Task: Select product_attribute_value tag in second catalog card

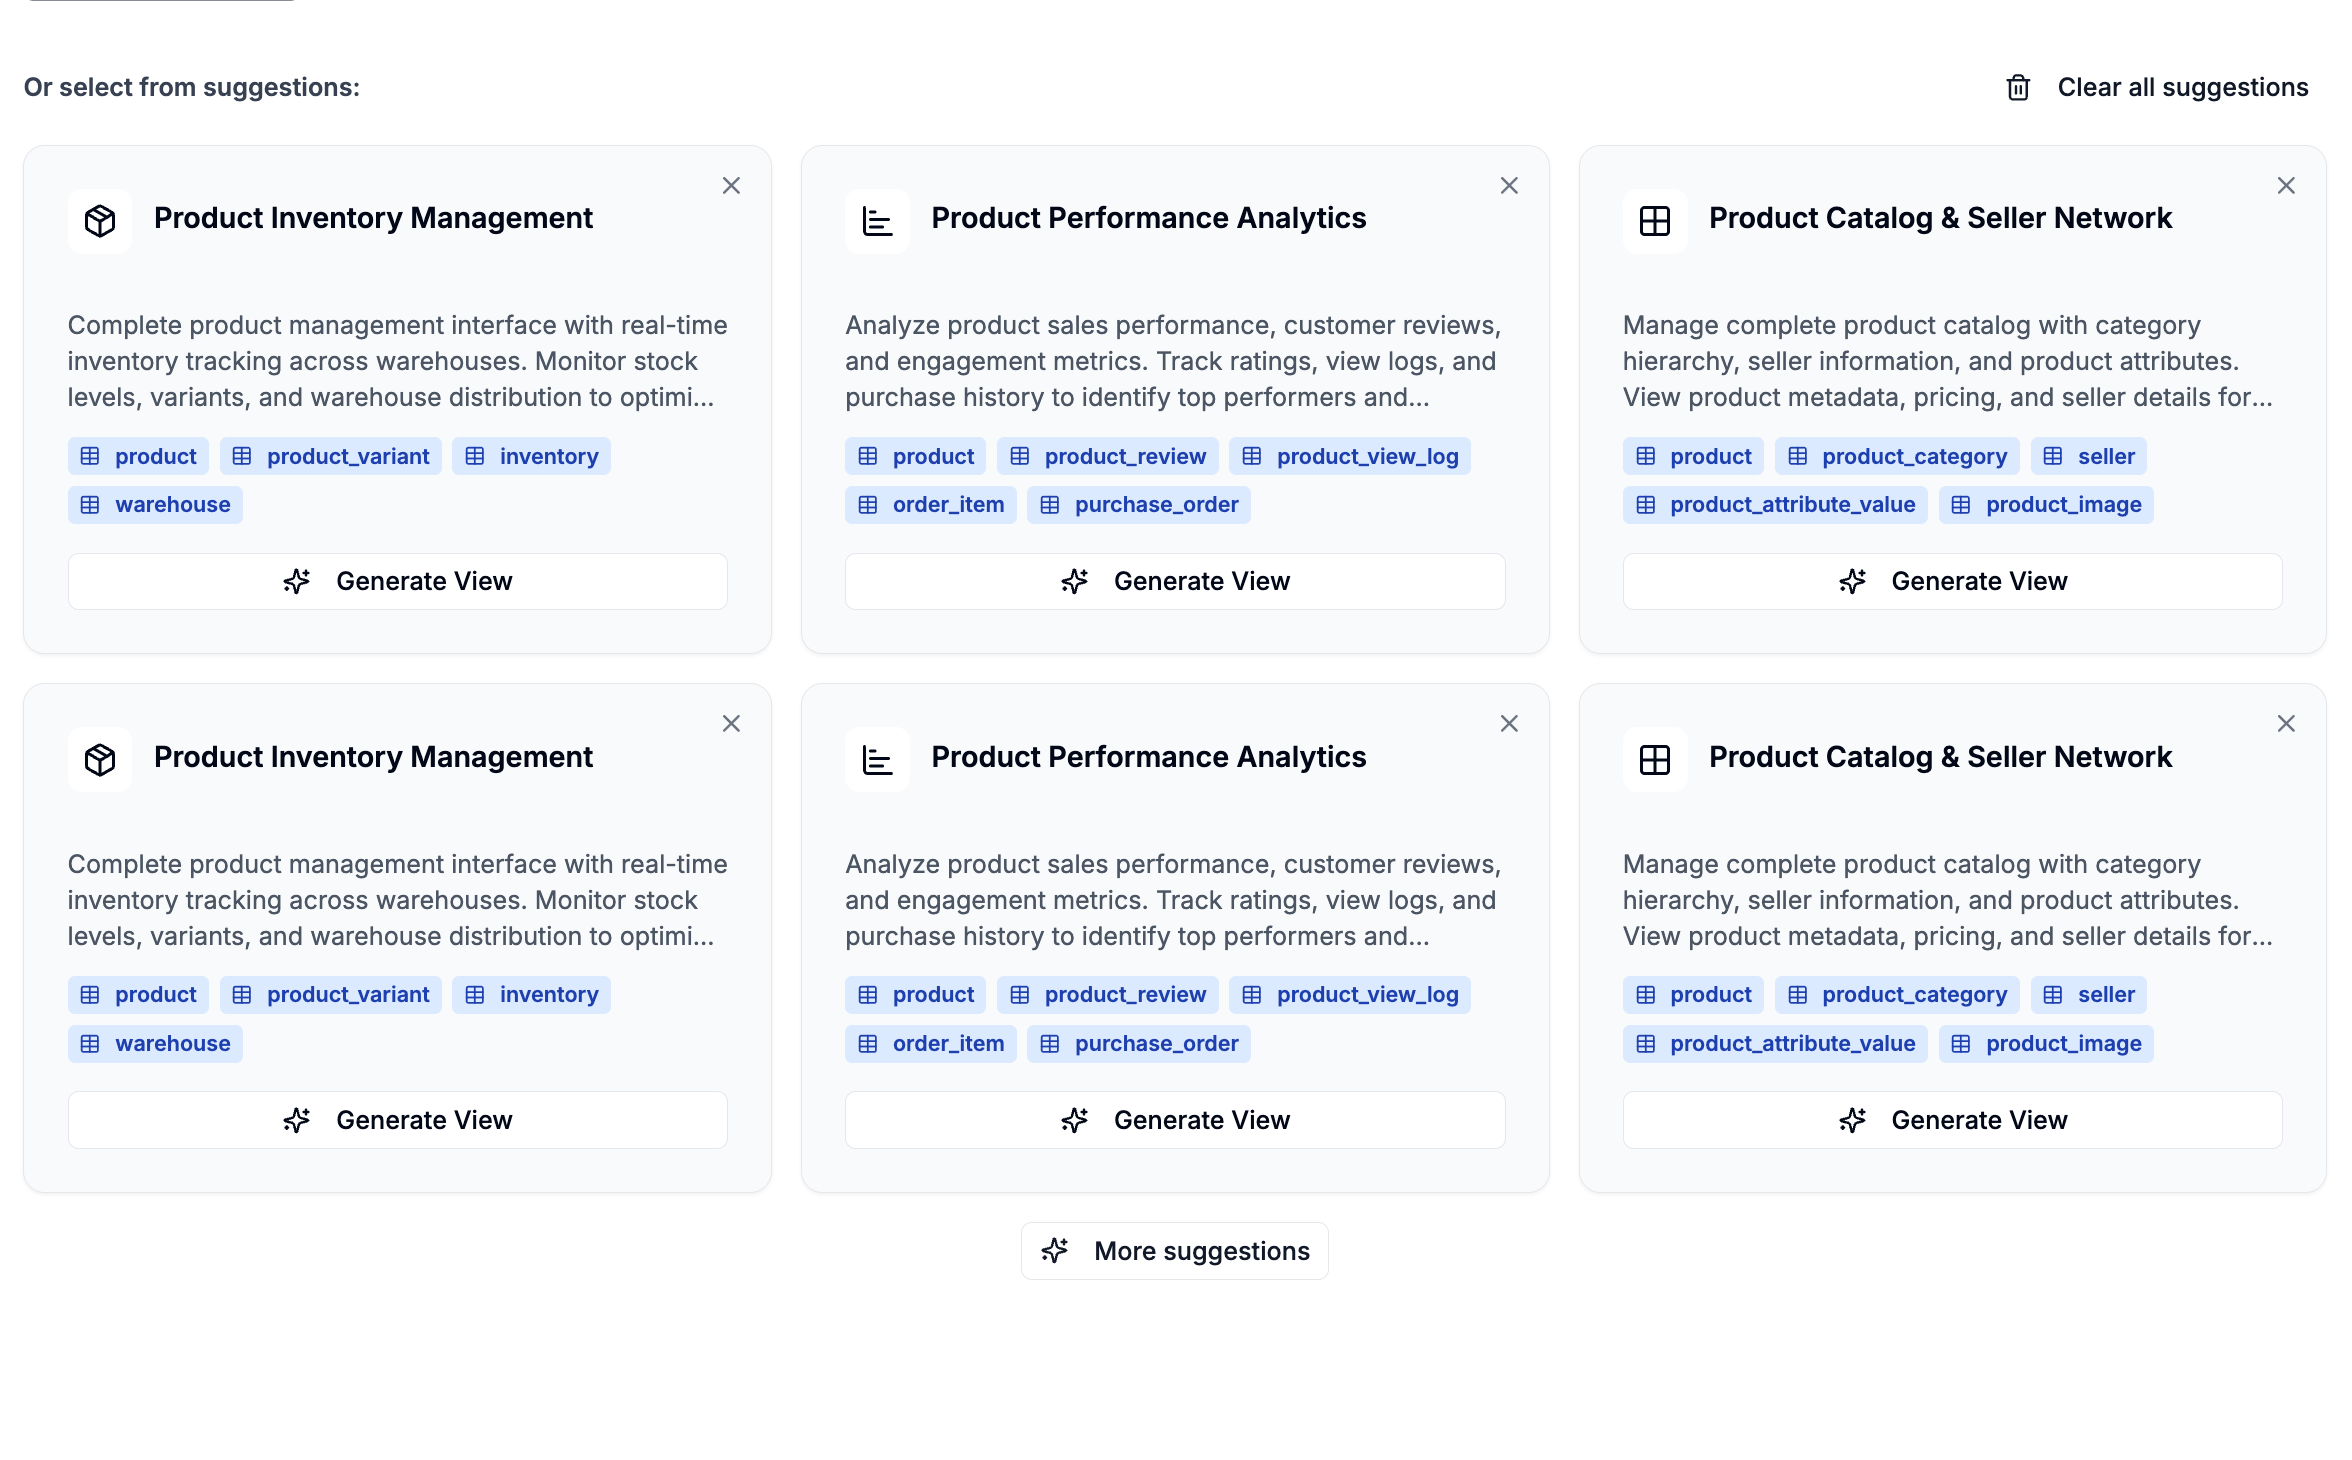Action: [x=1775, y=1044]
